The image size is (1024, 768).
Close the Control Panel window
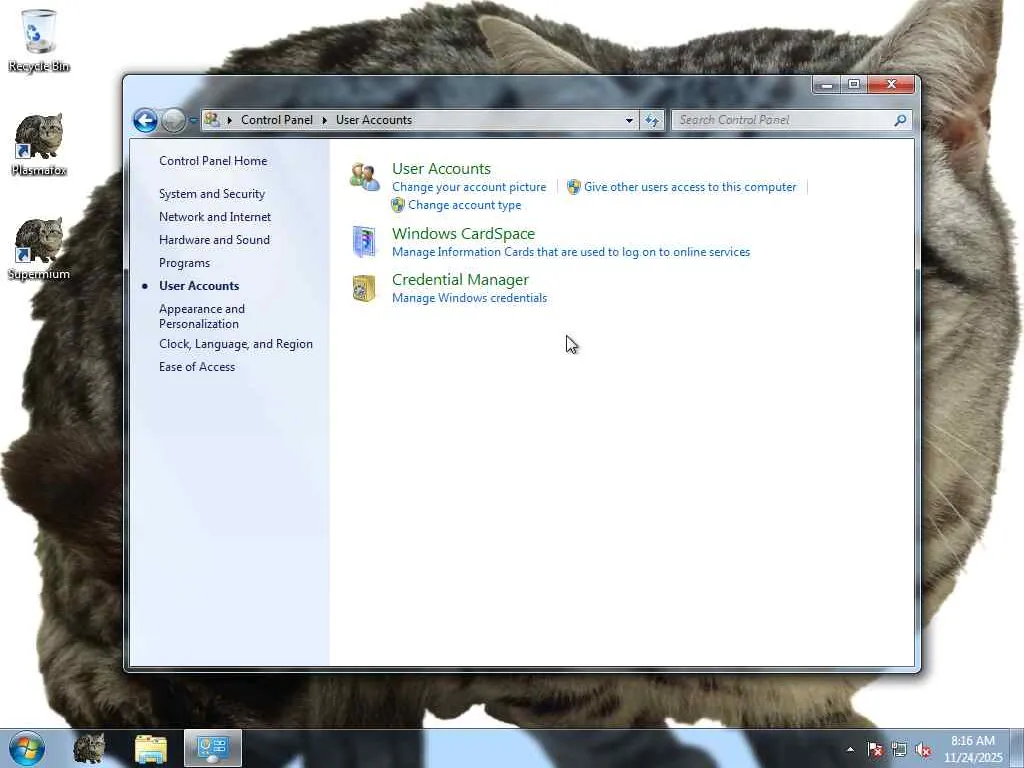coord(891,85)
